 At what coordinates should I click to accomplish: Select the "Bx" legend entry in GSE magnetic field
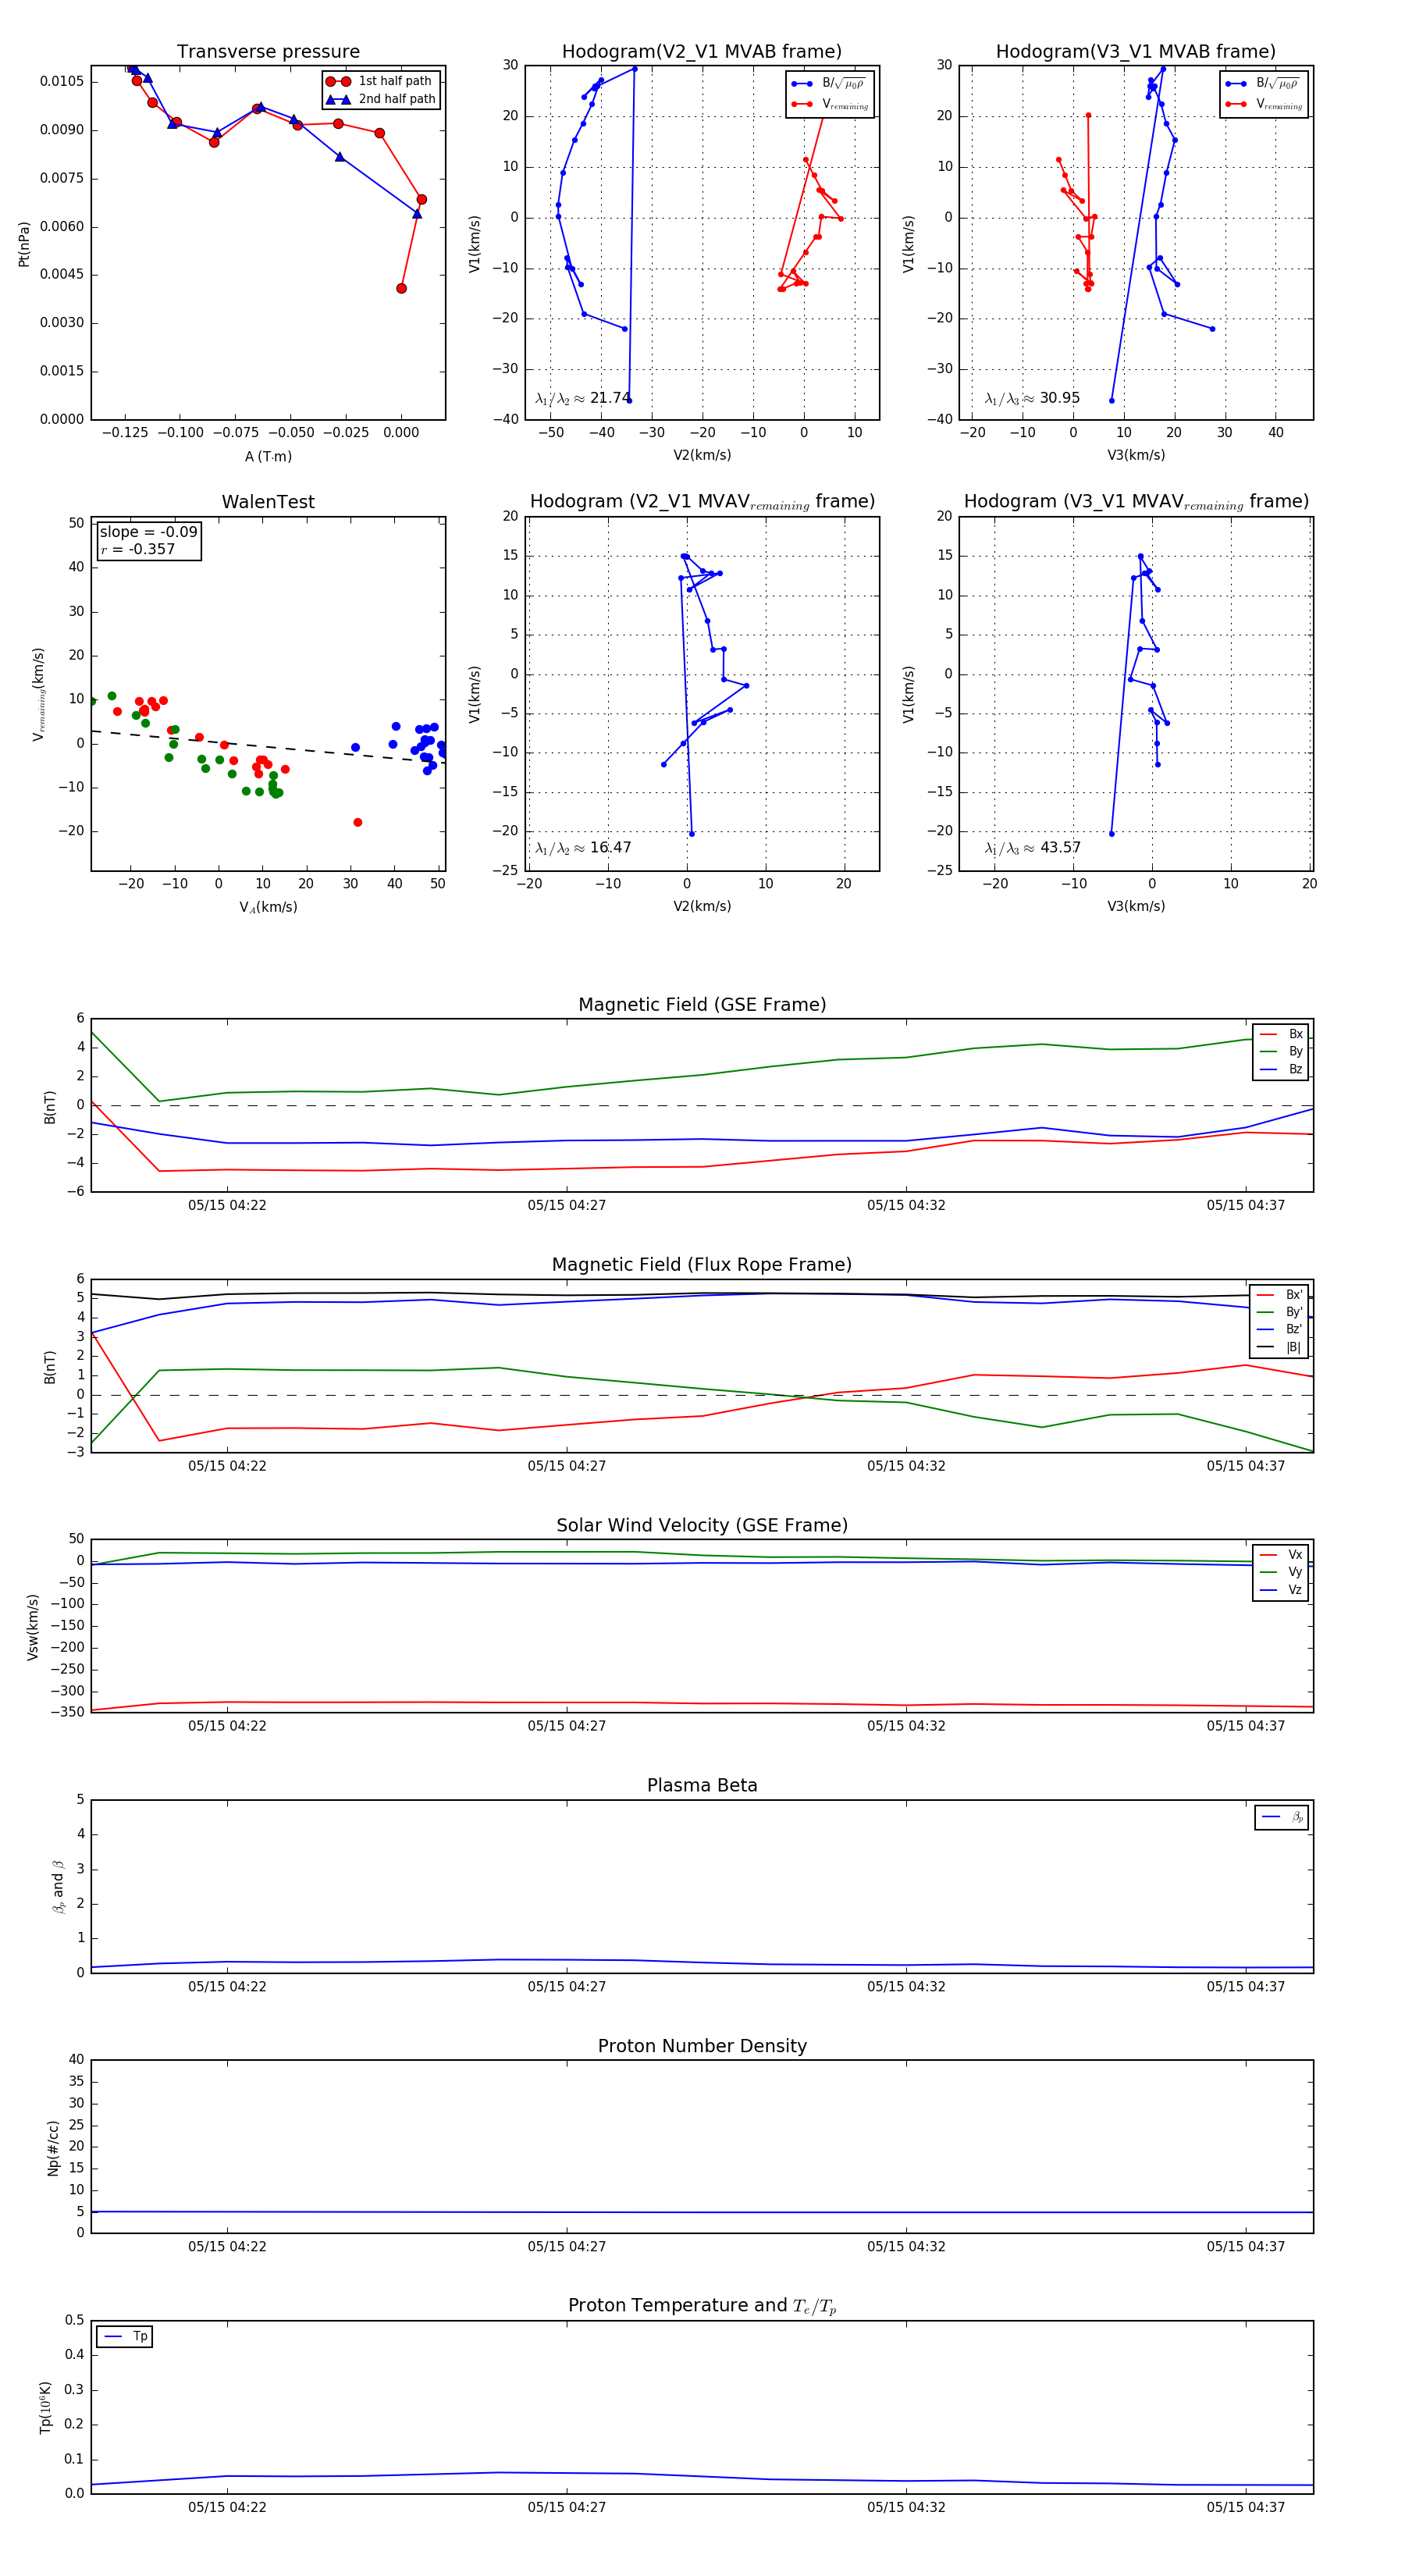(x=1281, y=1034)
